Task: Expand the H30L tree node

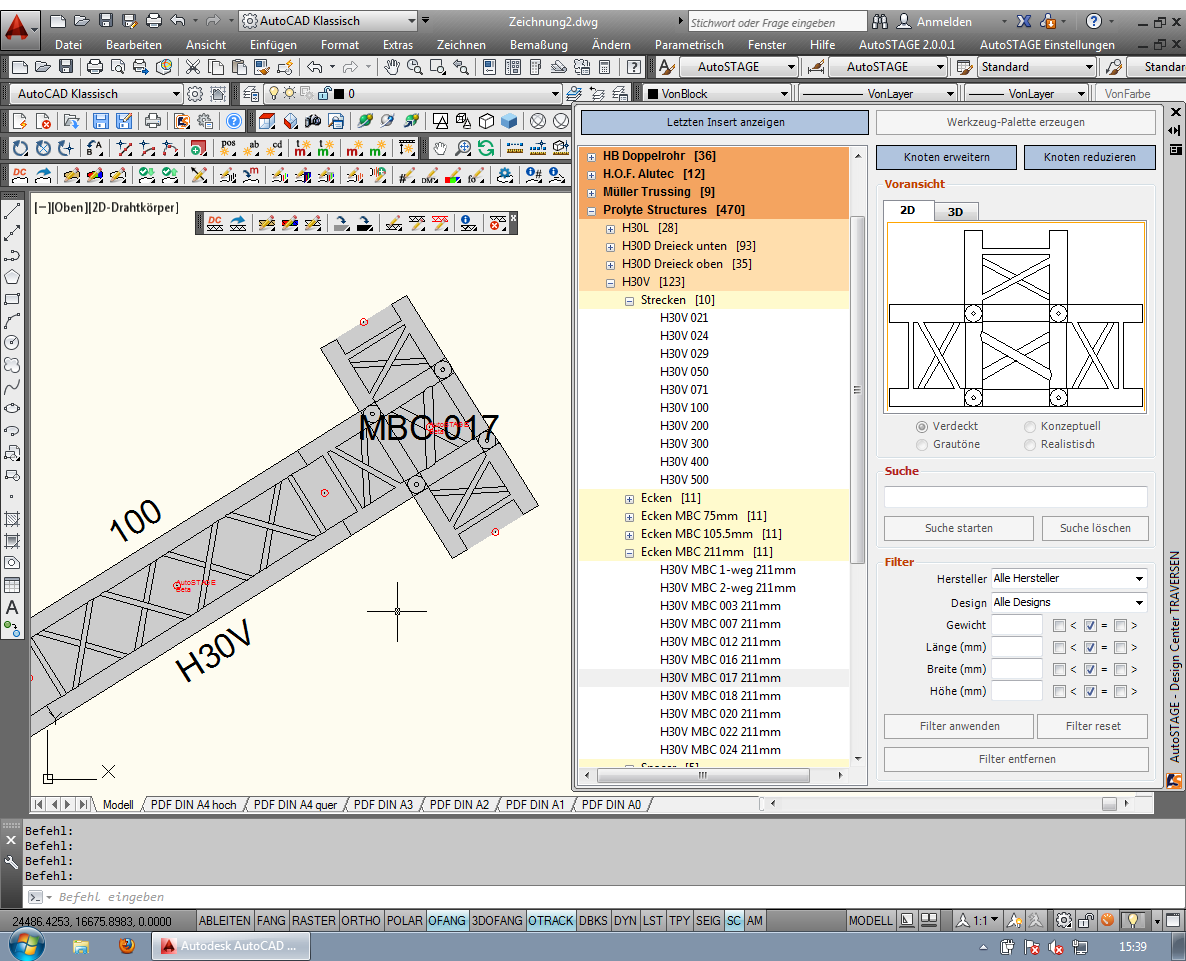Action: 611,229
